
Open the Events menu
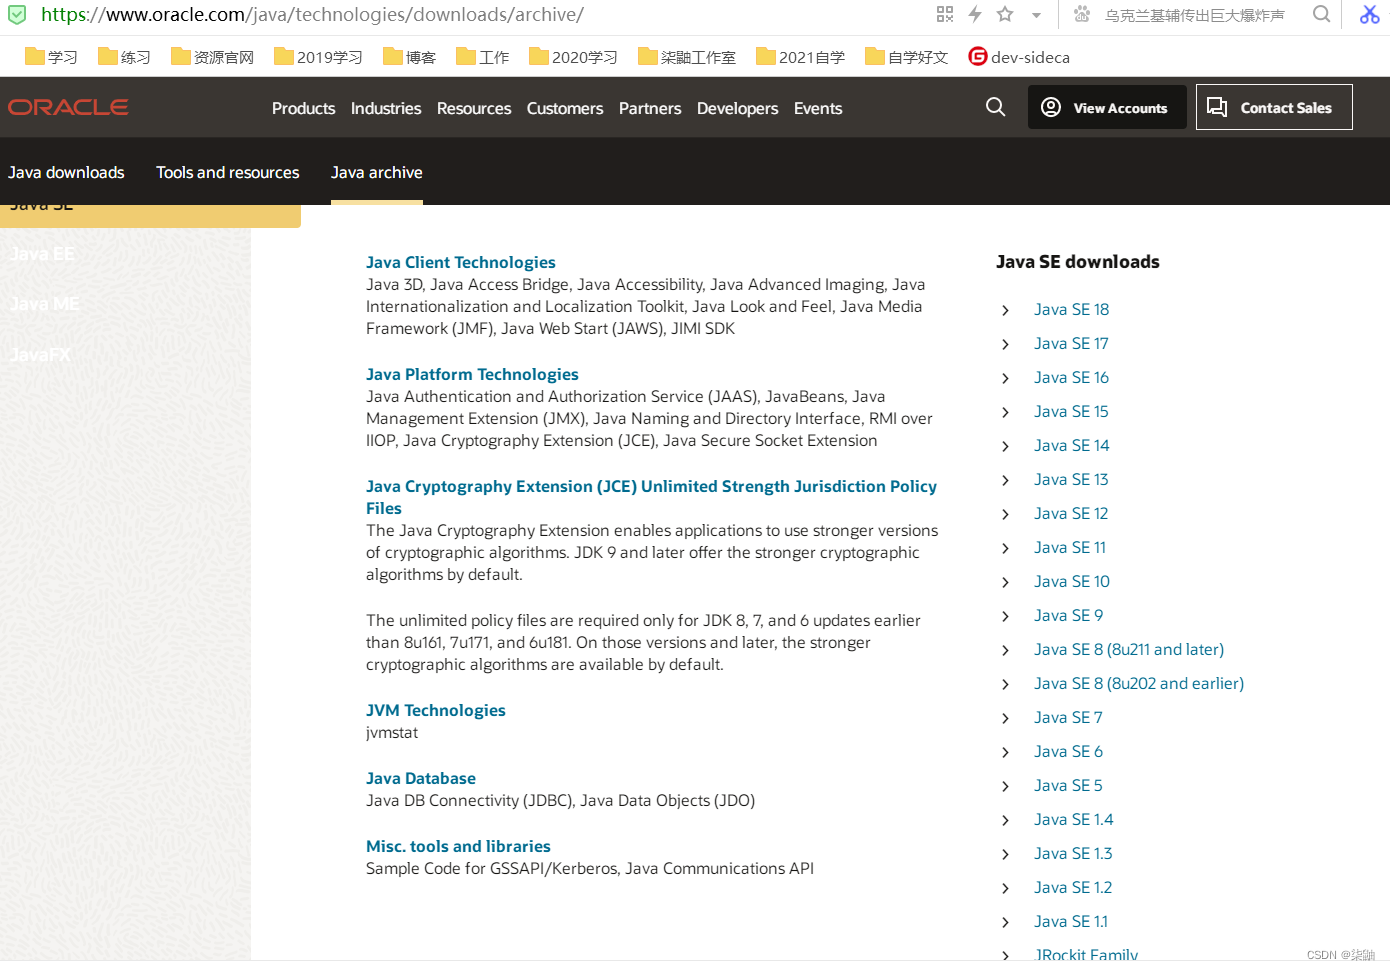click(x=818, y=108)
